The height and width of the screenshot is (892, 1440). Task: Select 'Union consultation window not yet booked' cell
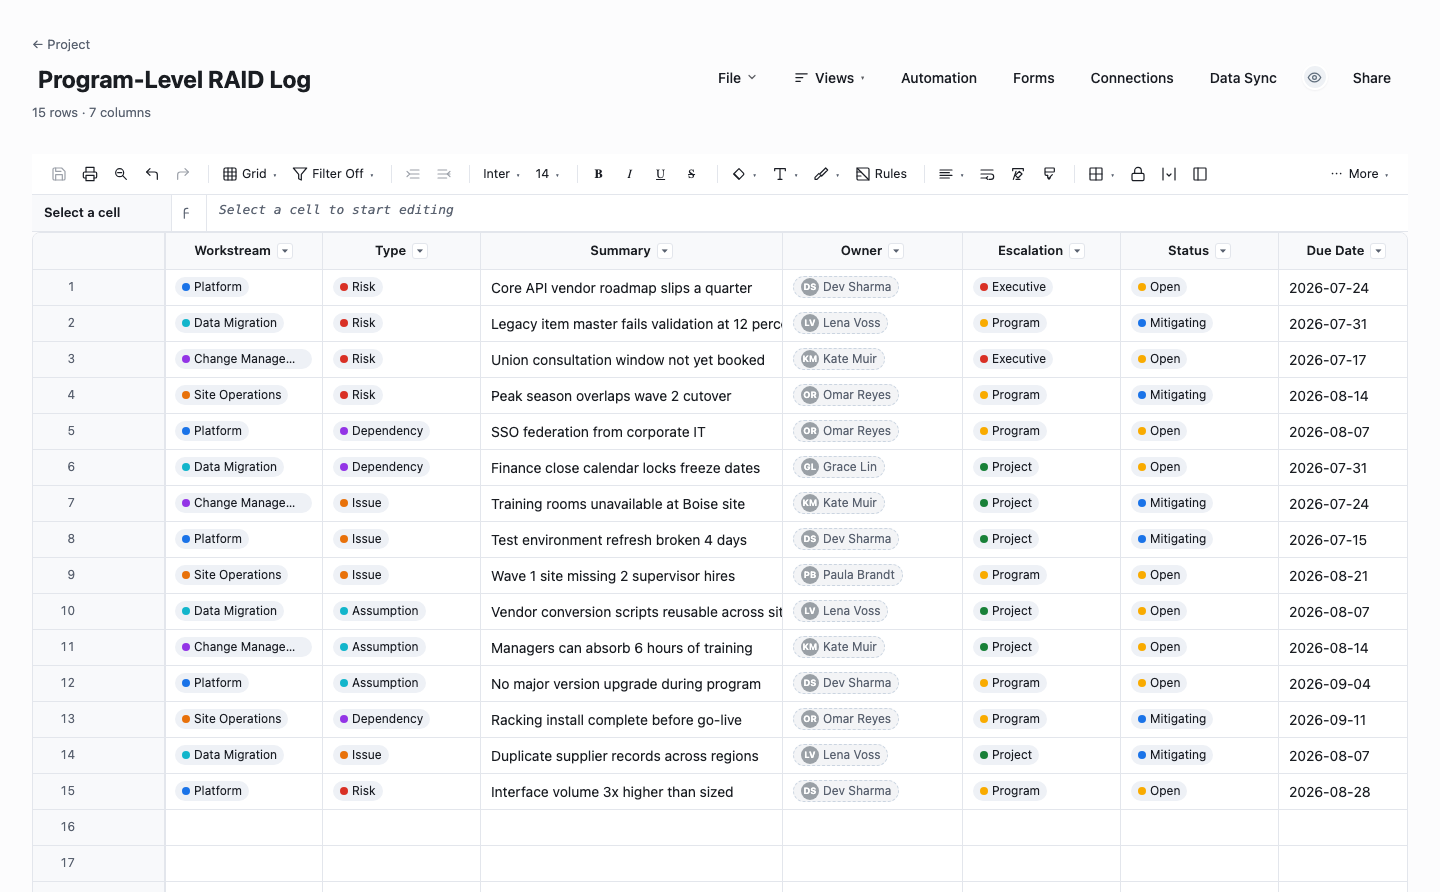coord(631,360)
